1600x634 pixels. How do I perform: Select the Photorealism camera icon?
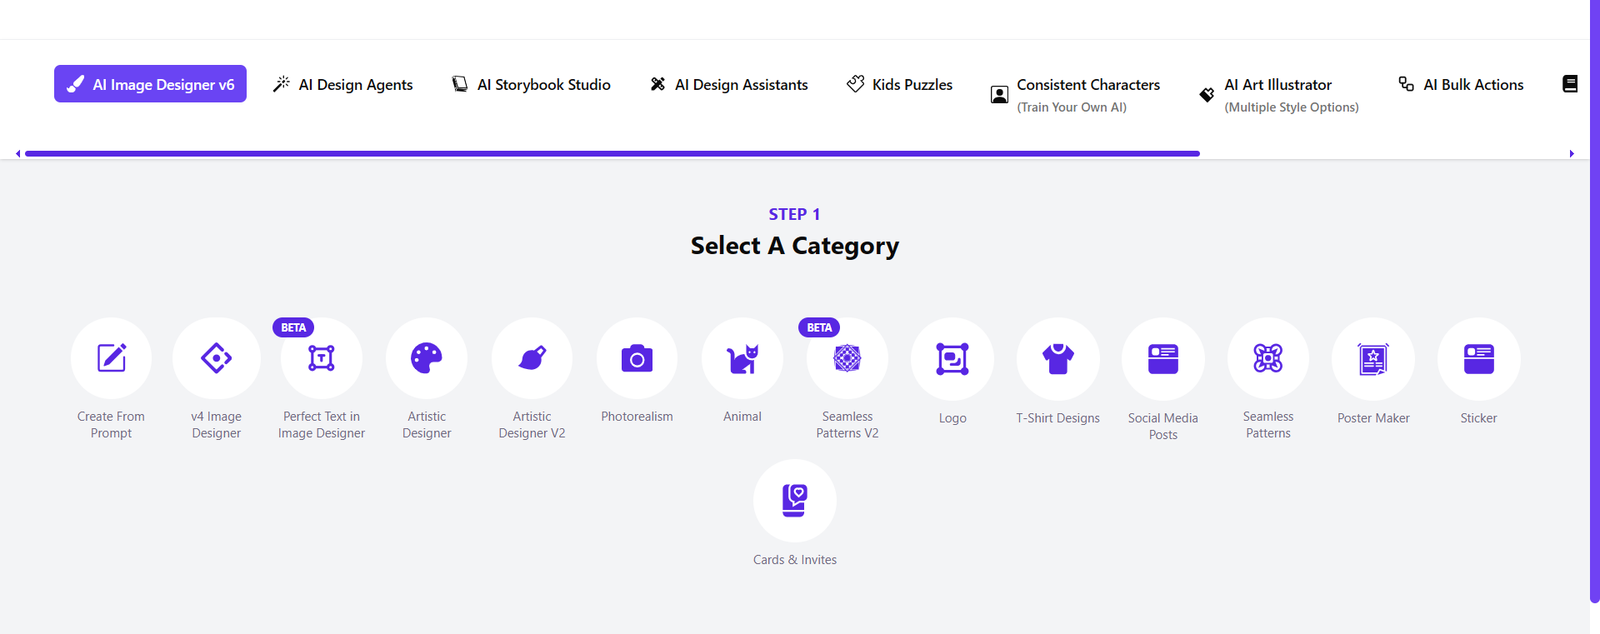pyautogui.click(x=637, y=358)
